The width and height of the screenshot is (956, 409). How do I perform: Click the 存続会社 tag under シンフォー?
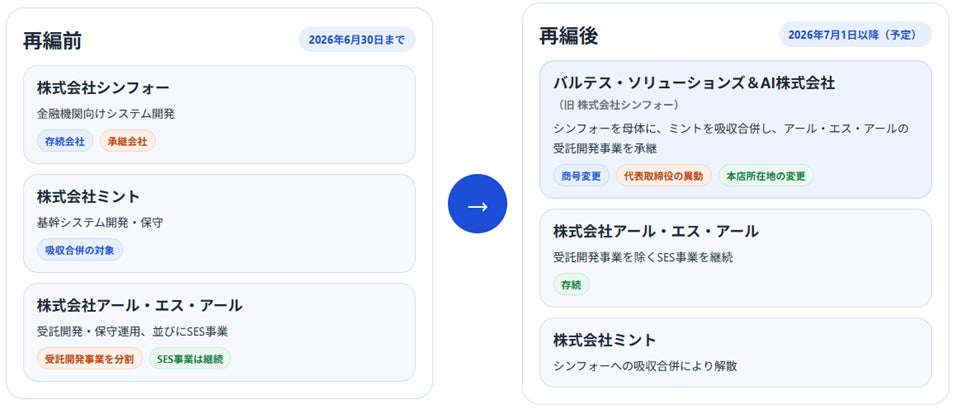coord(65,141)
